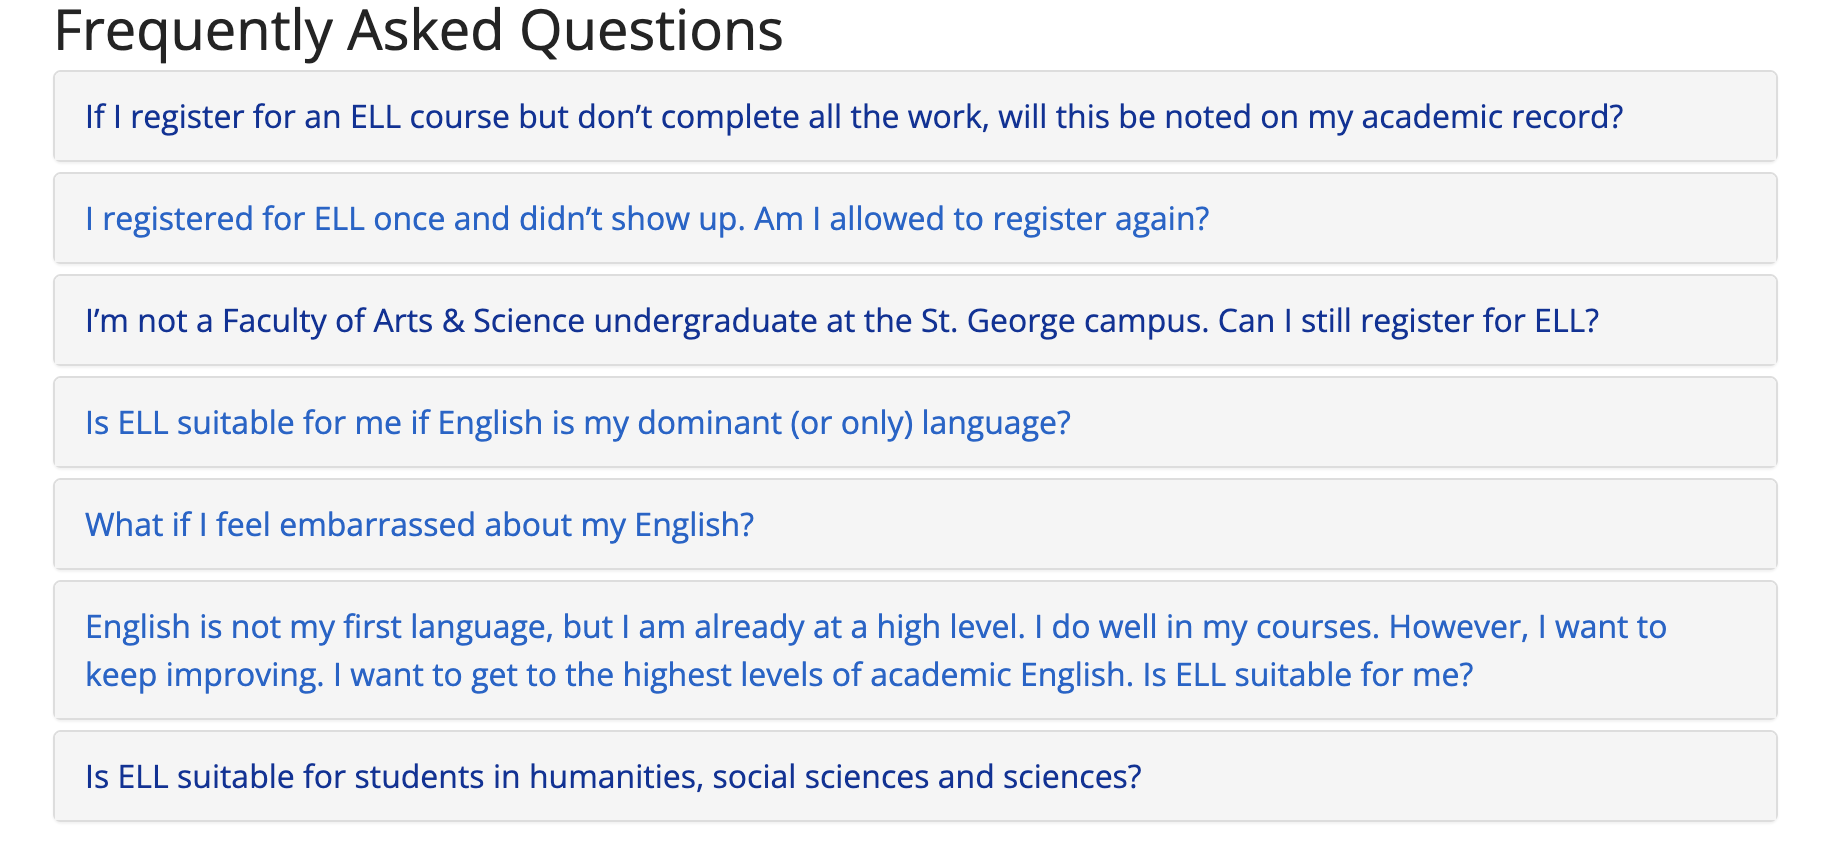Viewport: 1822px width, 842px height.
Task: Click 'Am I allowed to register again?' text
Action: (981, 219)
